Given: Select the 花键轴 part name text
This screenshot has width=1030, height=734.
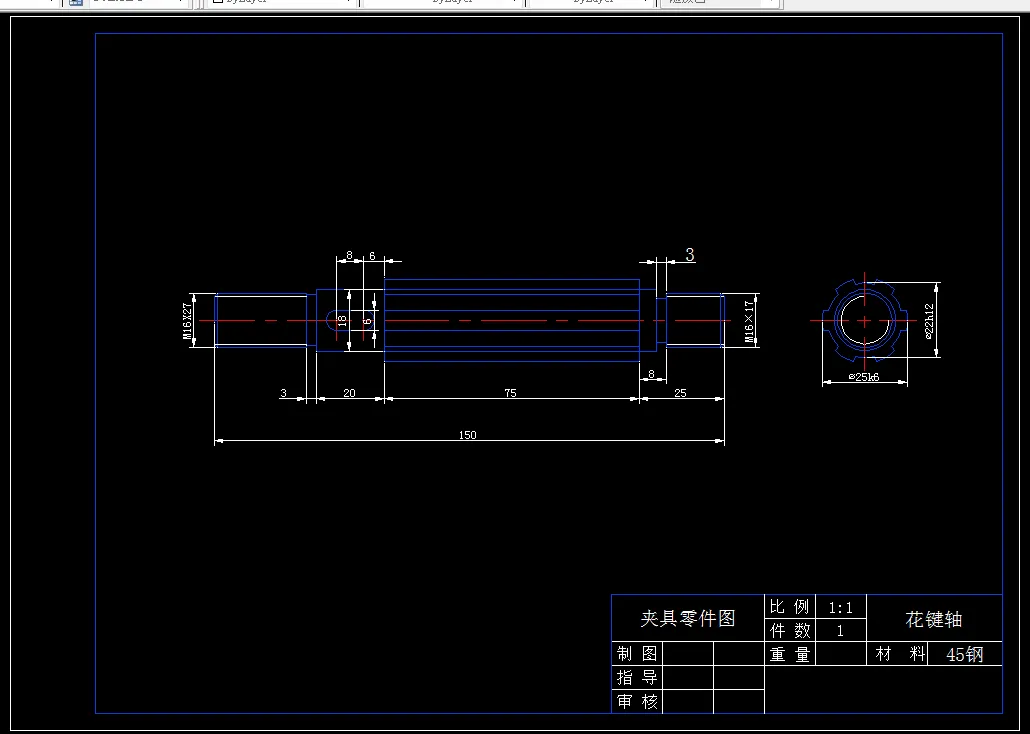Looking at the screenshot, I should pyautogui.click(x=934, y=619).
